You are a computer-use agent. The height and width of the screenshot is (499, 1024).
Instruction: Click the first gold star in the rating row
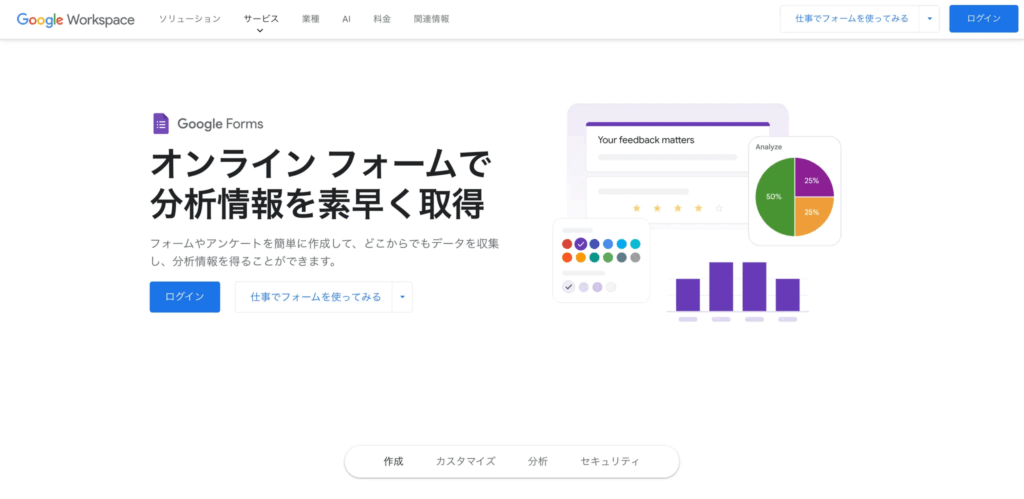(x=636, y=208)
